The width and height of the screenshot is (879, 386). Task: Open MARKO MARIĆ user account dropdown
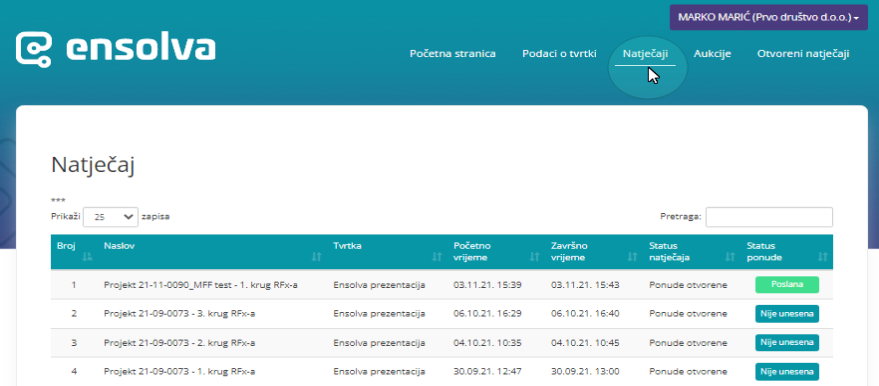pos(769,17)
